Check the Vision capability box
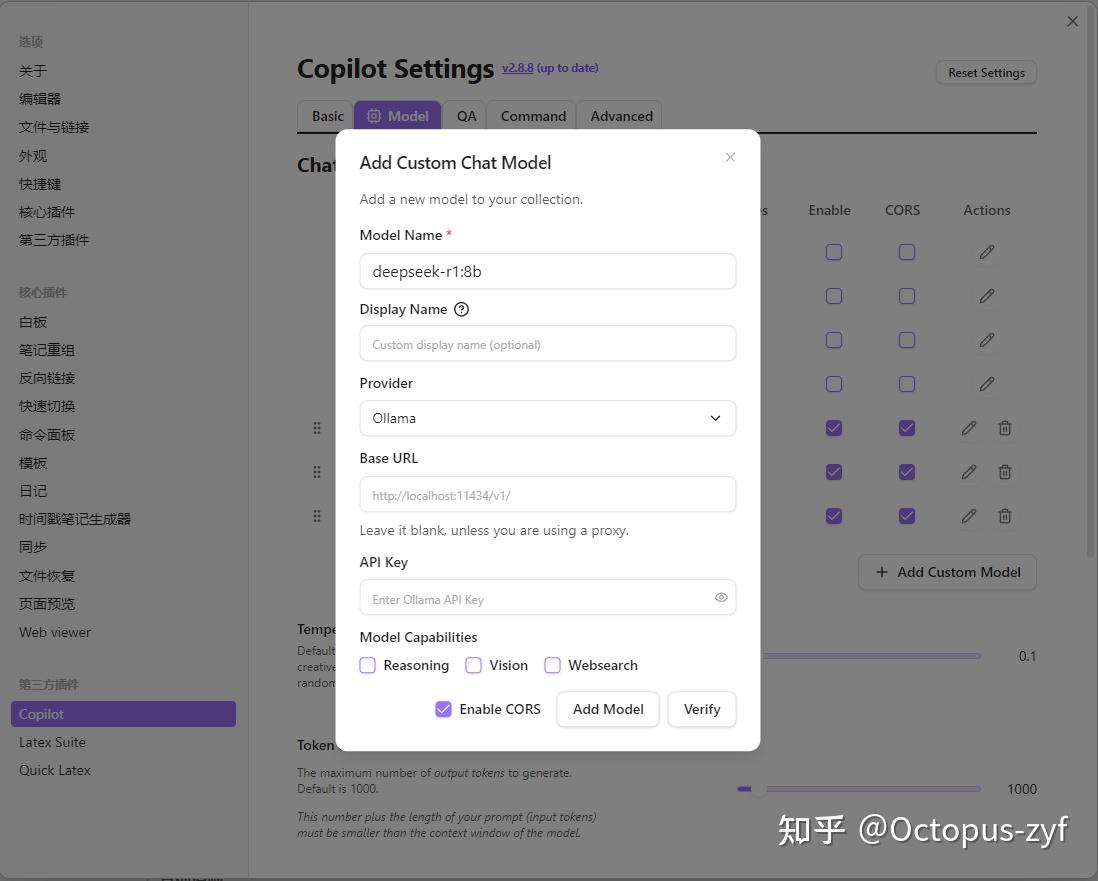 coord(474,665)
